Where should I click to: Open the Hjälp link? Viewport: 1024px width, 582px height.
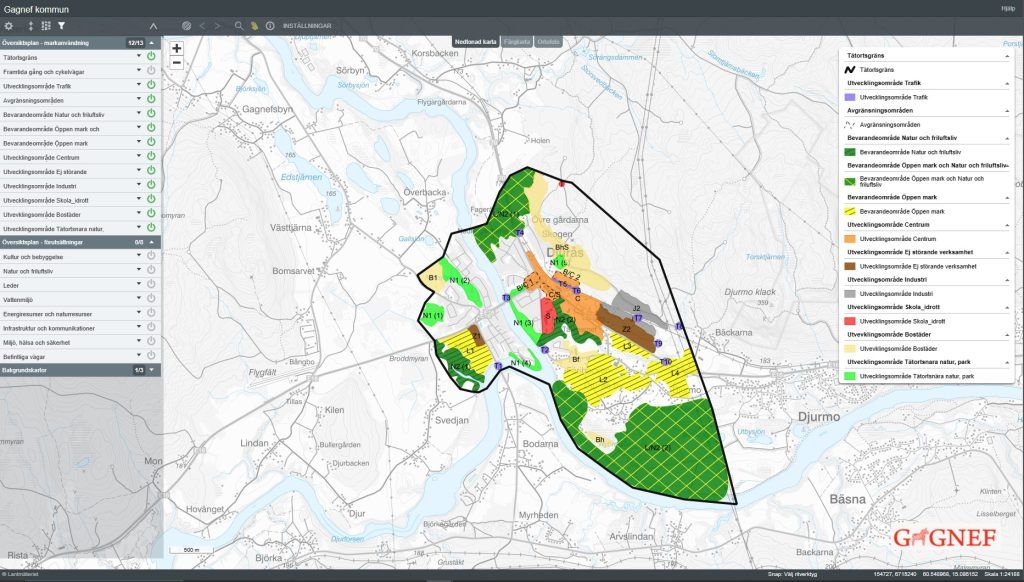click(x=1007, y=8)
